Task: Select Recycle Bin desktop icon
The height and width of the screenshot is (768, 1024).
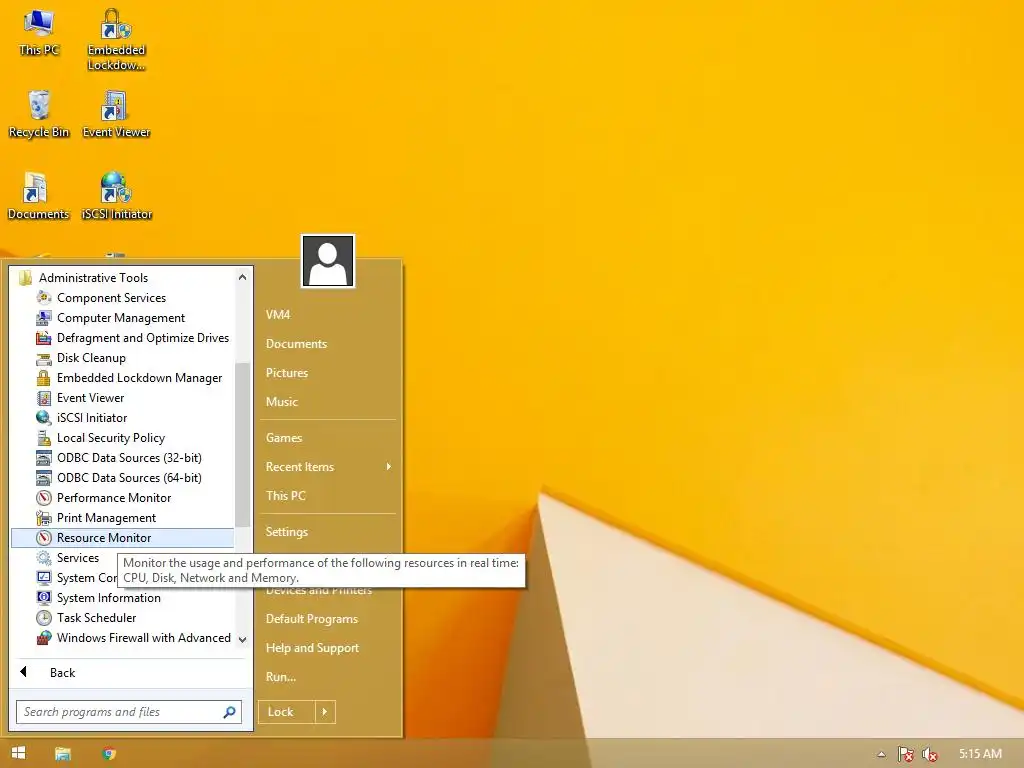Action: 39,114
